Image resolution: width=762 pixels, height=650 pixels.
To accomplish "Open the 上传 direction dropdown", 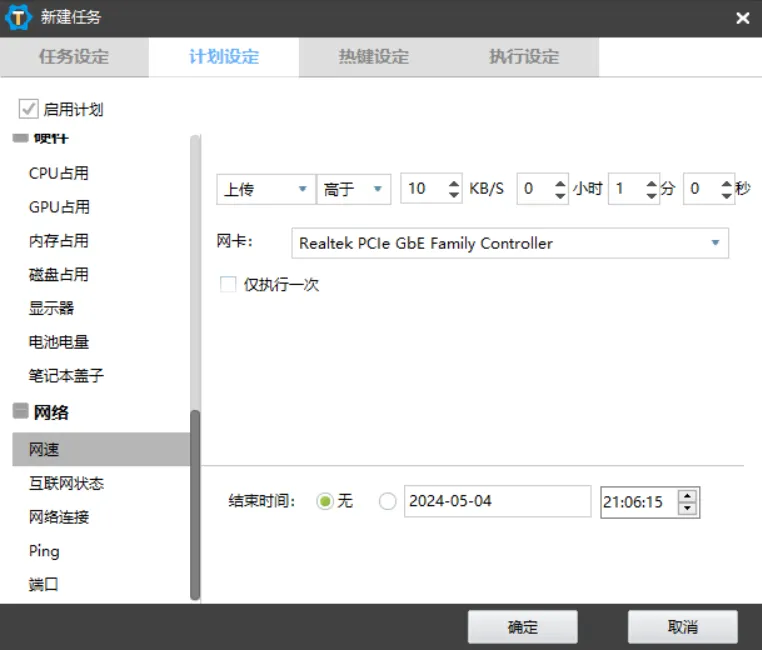I will [x=265, y=189].
